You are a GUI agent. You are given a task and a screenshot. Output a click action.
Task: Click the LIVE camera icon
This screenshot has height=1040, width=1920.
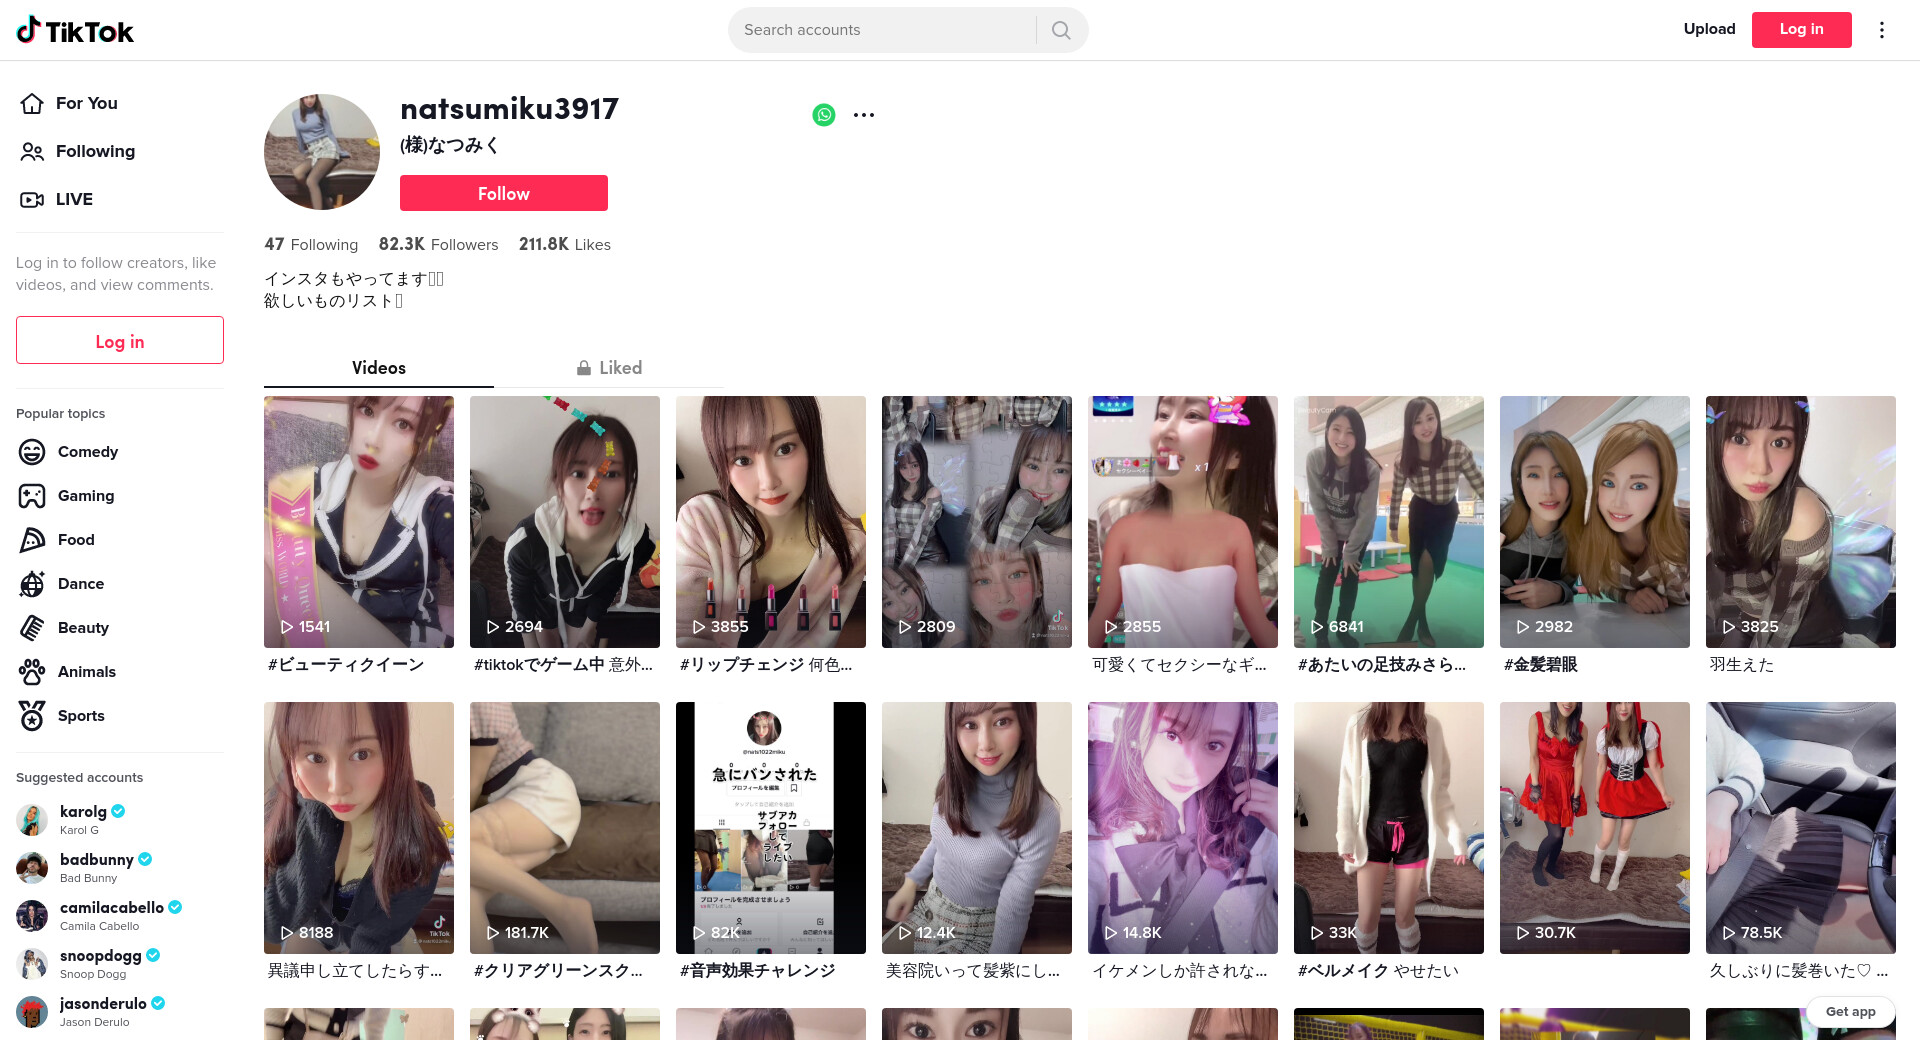(32, 199)
